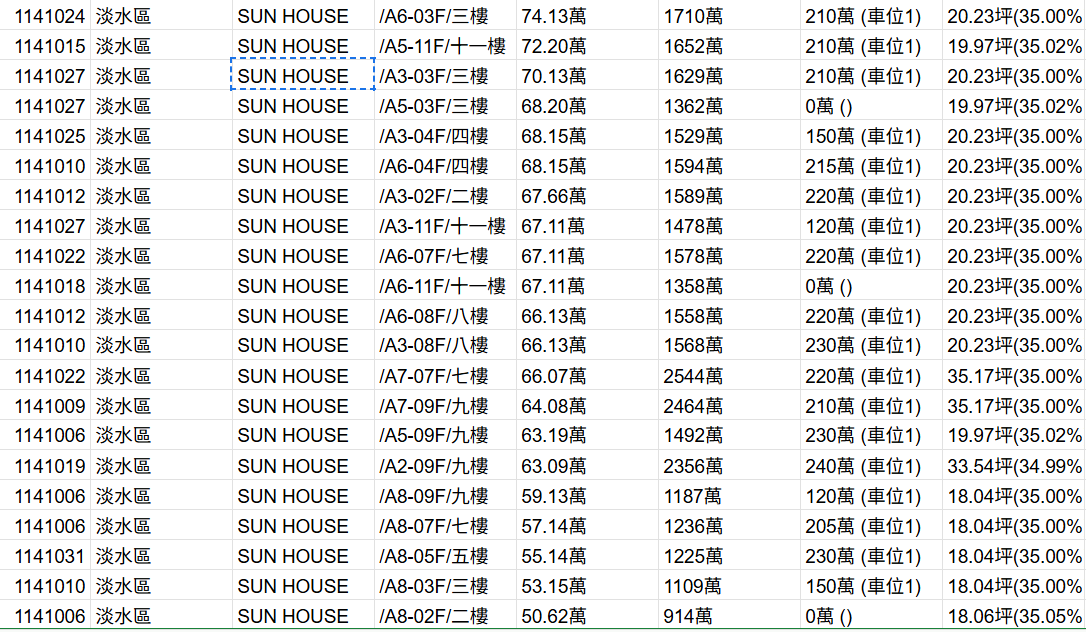This screenshot has width=1086, height=632.
Task: Click cell /A6-11F/十一樓
Action: 445,285
